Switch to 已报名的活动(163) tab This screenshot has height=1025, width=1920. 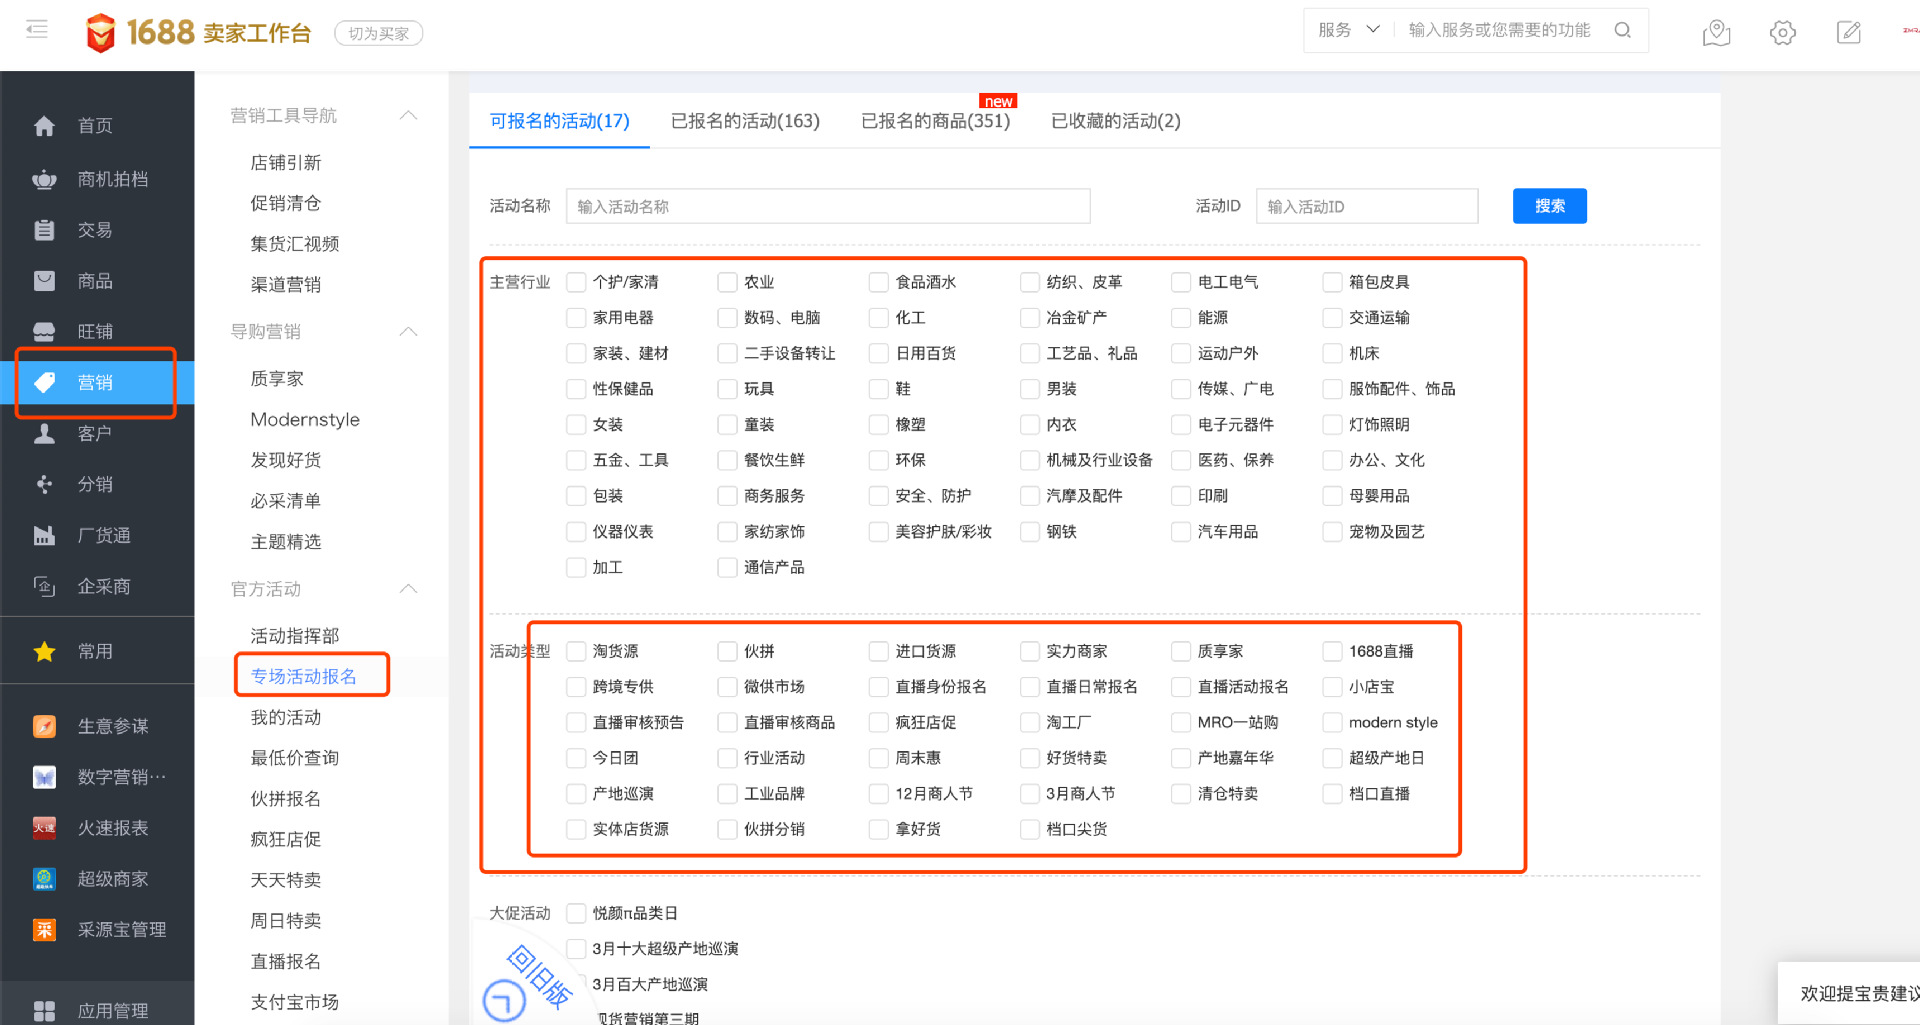click(745, 121)
